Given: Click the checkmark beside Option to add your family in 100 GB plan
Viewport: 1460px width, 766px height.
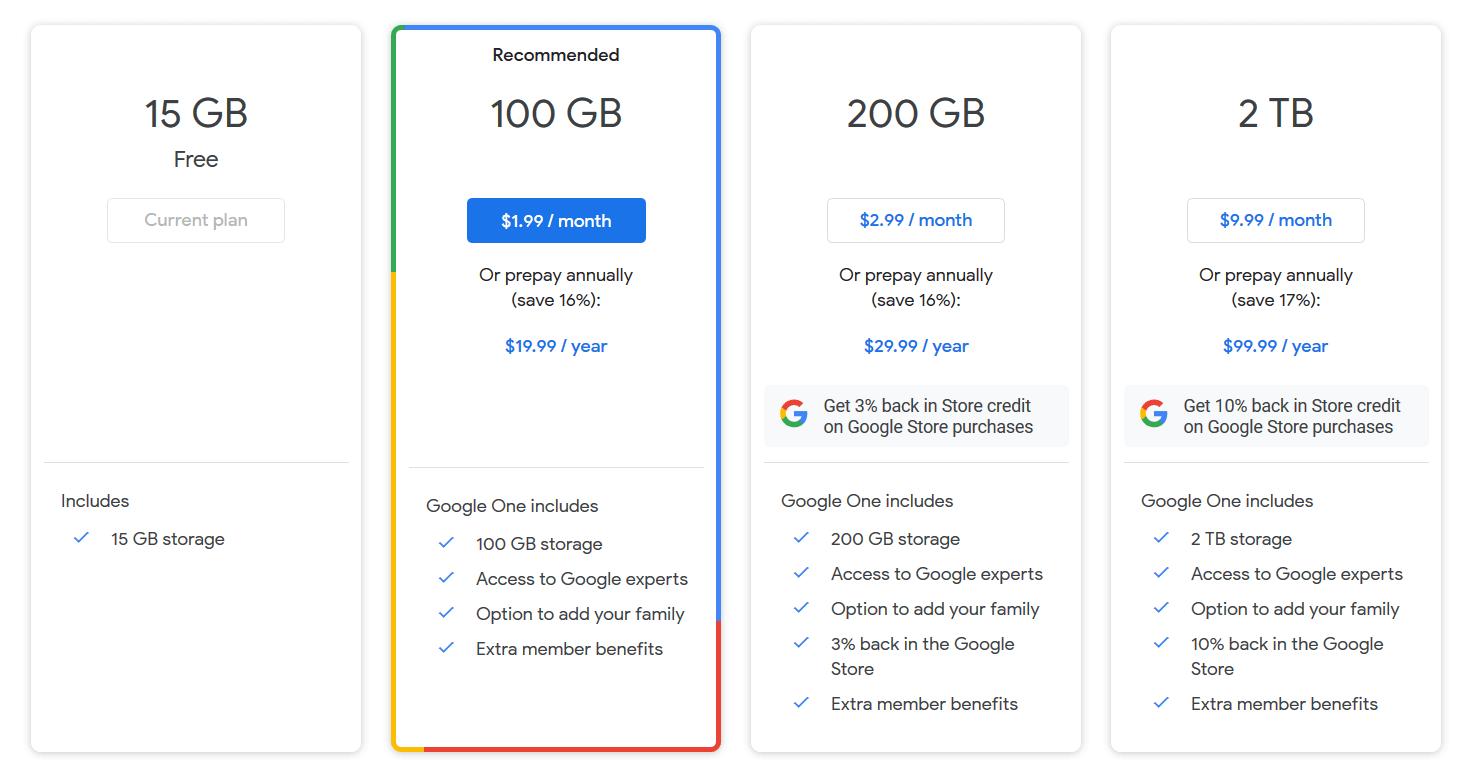Looking at the screenshot, I should 446,613.
